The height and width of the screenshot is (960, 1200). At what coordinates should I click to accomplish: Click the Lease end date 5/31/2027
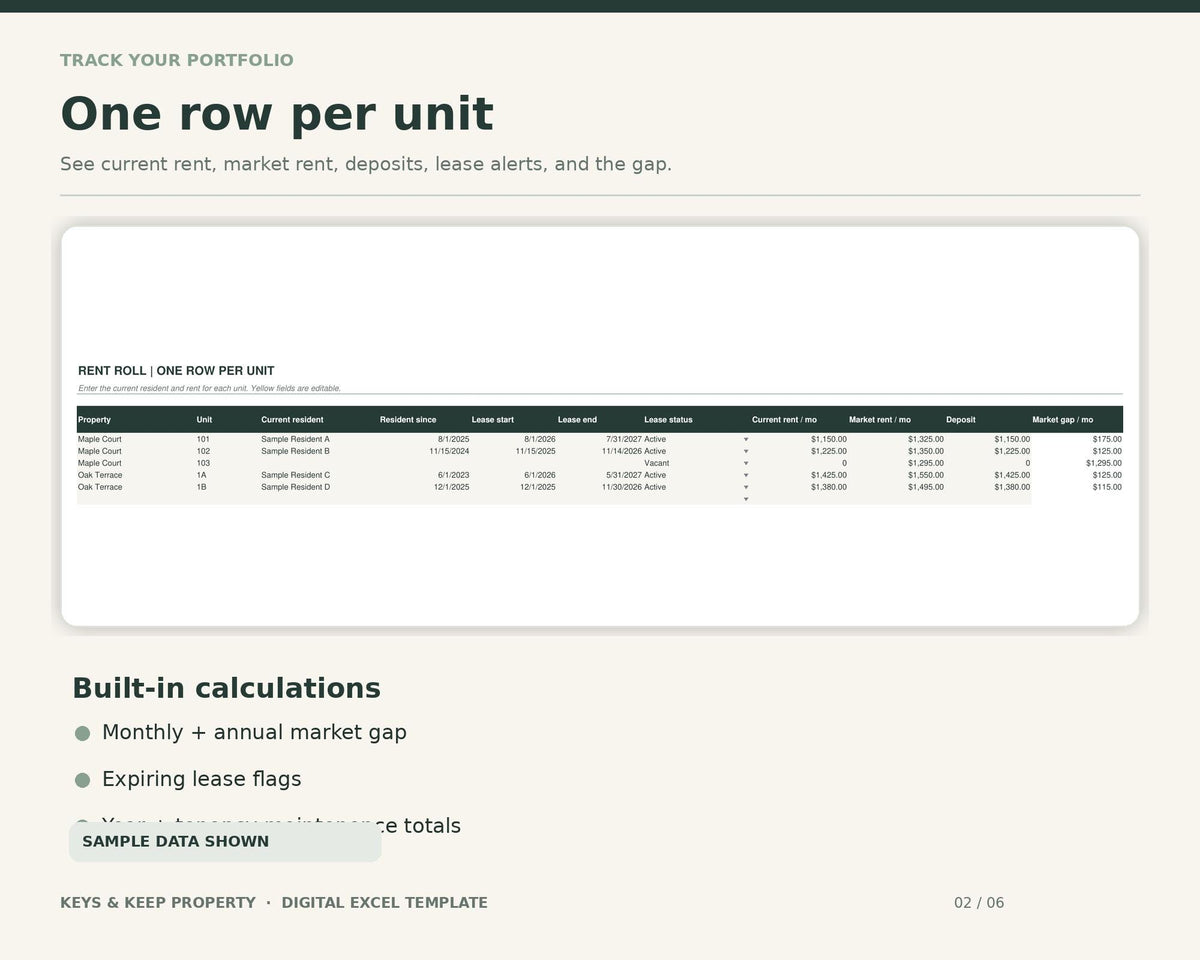click(x=624, y=475)
